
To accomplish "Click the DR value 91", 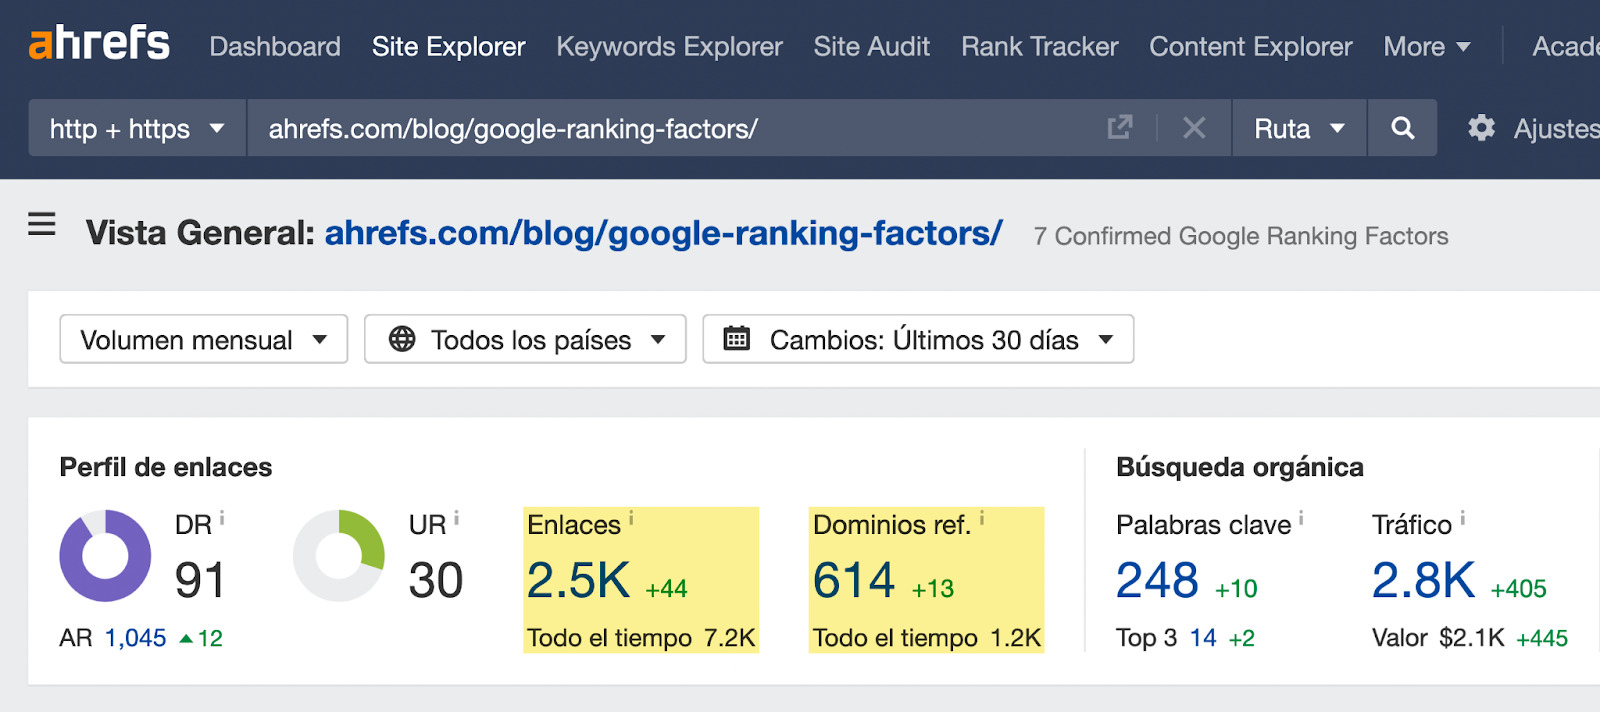I will click(200, 580).
